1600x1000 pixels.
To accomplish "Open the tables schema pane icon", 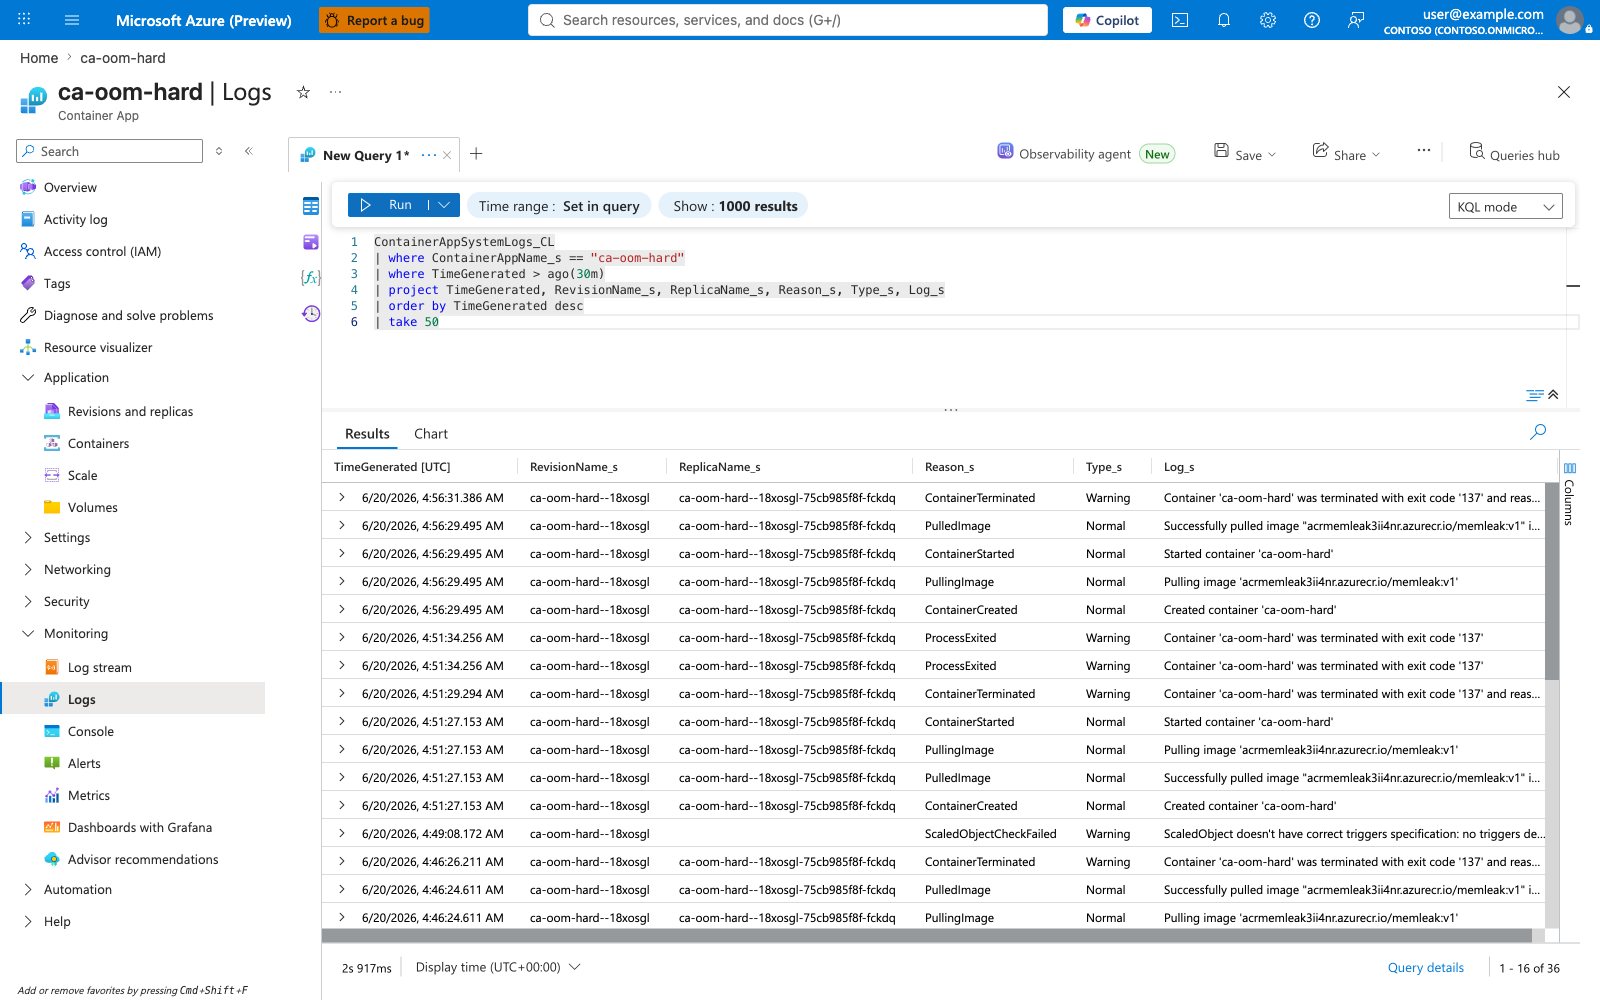I will (311, 206).
